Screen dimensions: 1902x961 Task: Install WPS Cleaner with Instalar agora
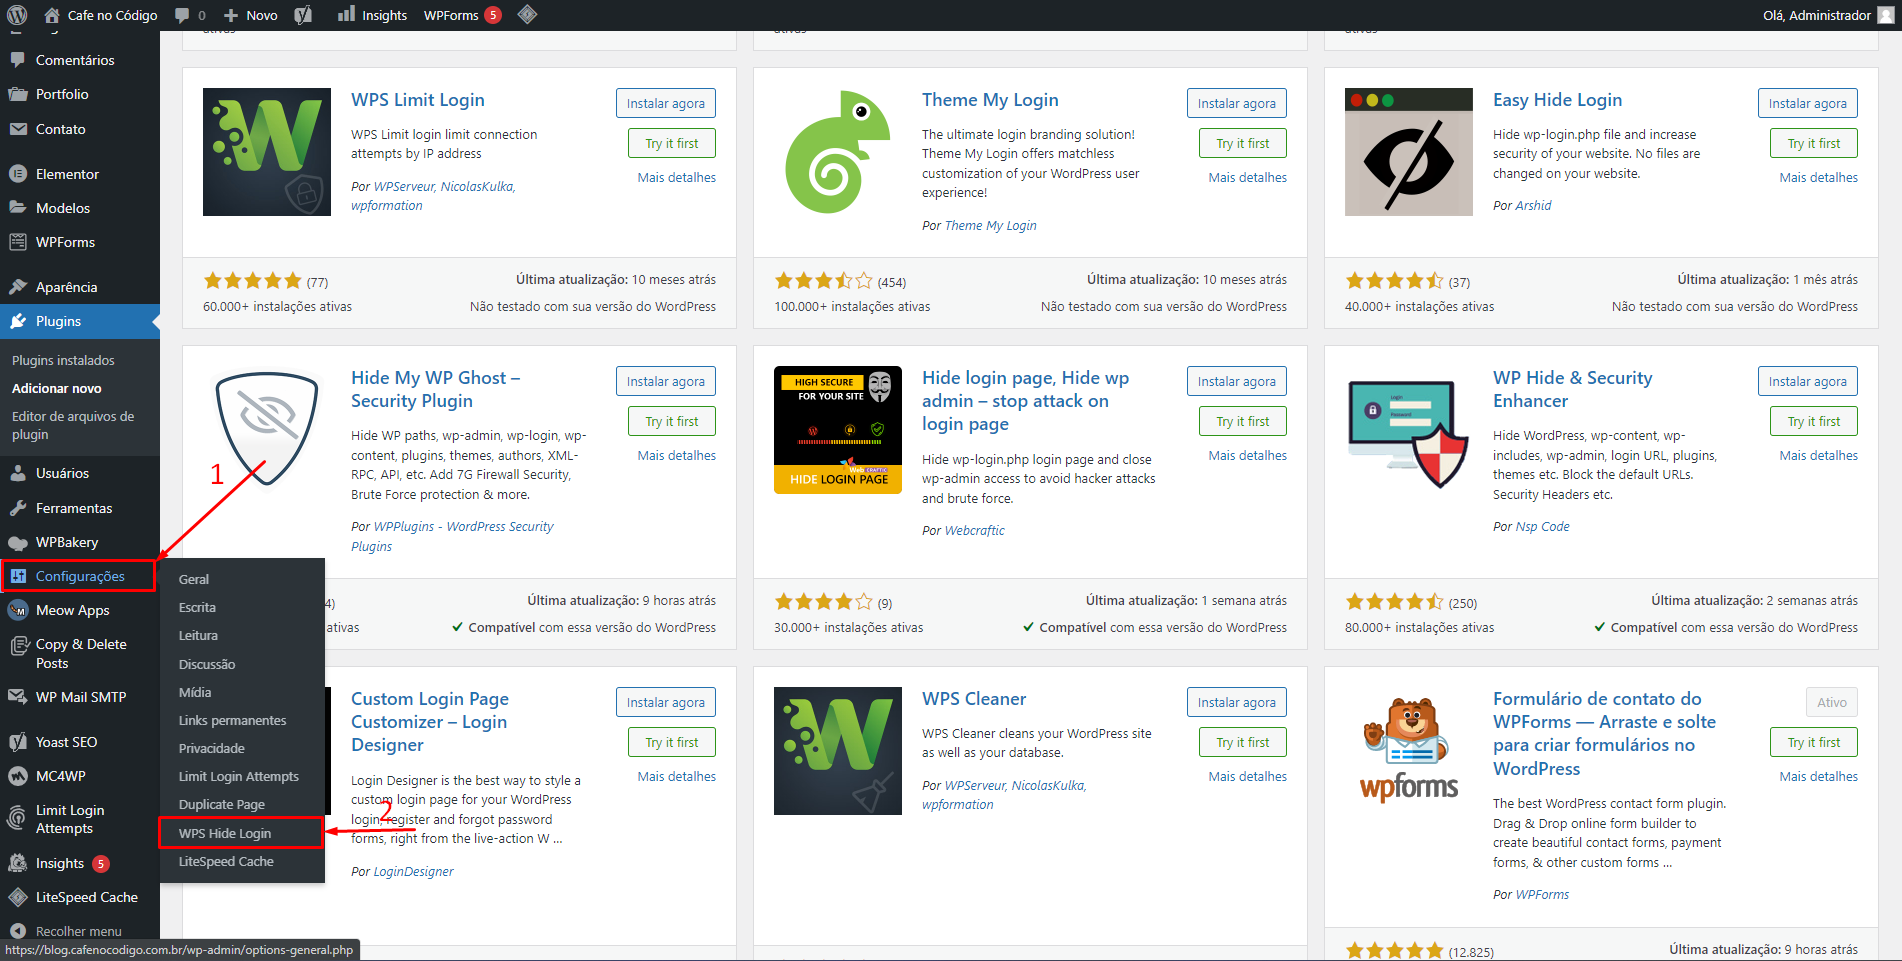tap(1236, 702)
